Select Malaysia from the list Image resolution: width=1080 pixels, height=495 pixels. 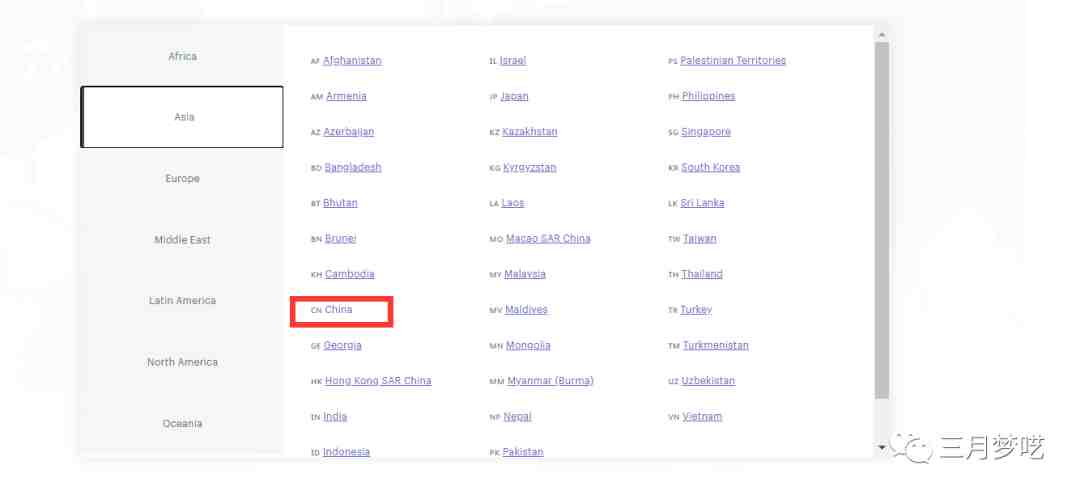pos(525,274)
